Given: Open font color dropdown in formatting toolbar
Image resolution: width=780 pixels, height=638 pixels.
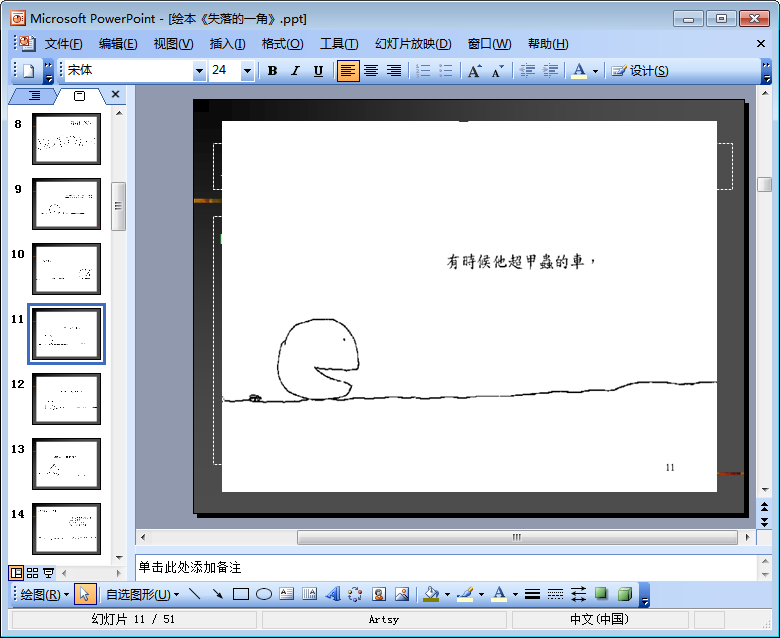Looking at the screenshot, I should tap(595, 72).
